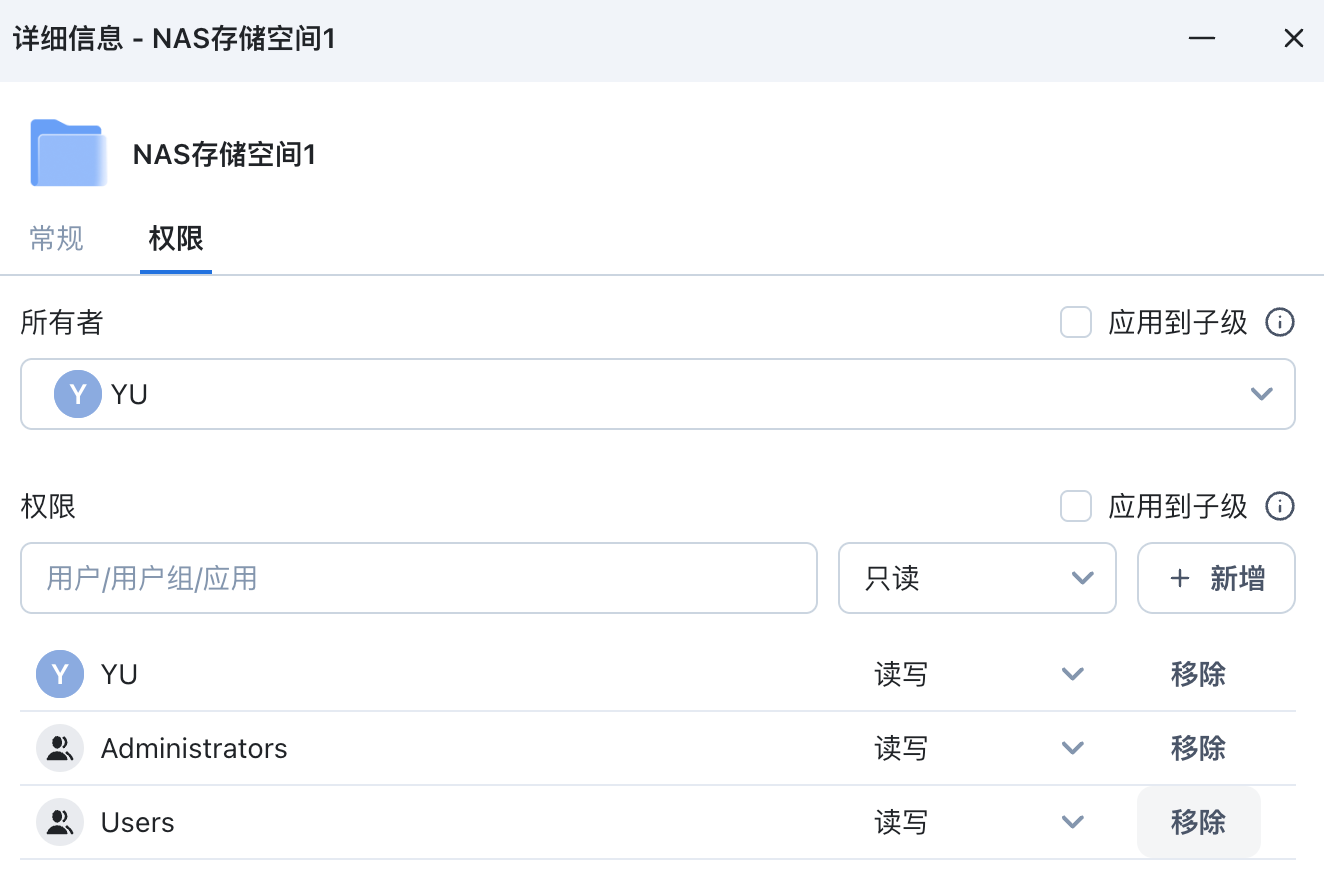Select the 权限 tab
Image resolution: width=1324 pixels, height=890 pixels.
click(176, 239)
